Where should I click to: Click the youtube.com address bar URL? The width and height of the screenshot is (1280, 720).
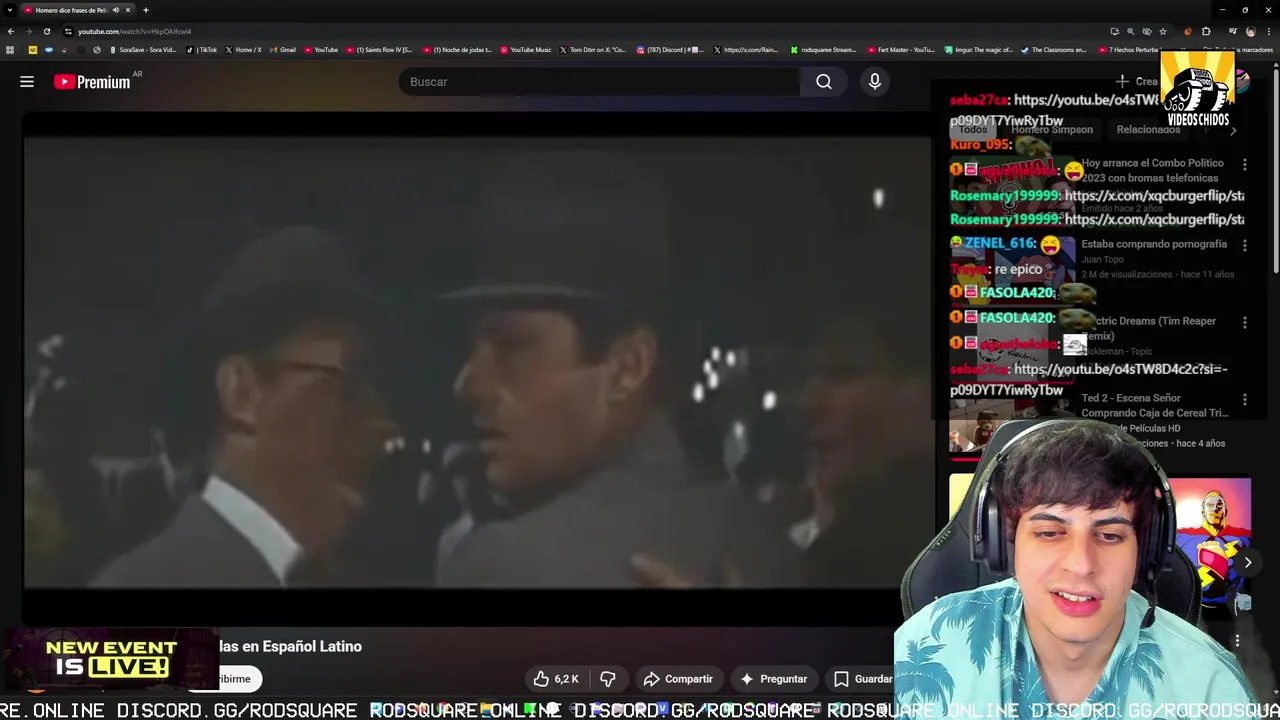click(x=135, y=31)
